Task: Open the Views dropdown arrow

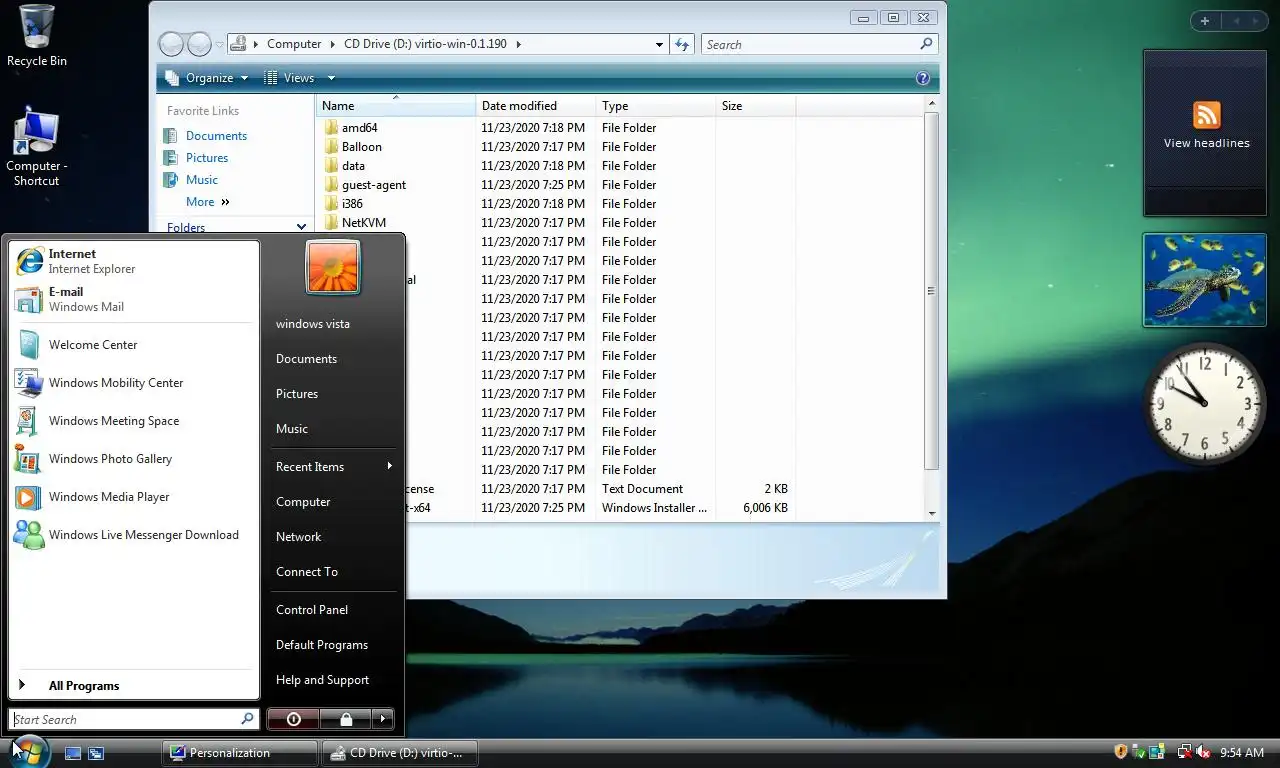Action: 331,78
